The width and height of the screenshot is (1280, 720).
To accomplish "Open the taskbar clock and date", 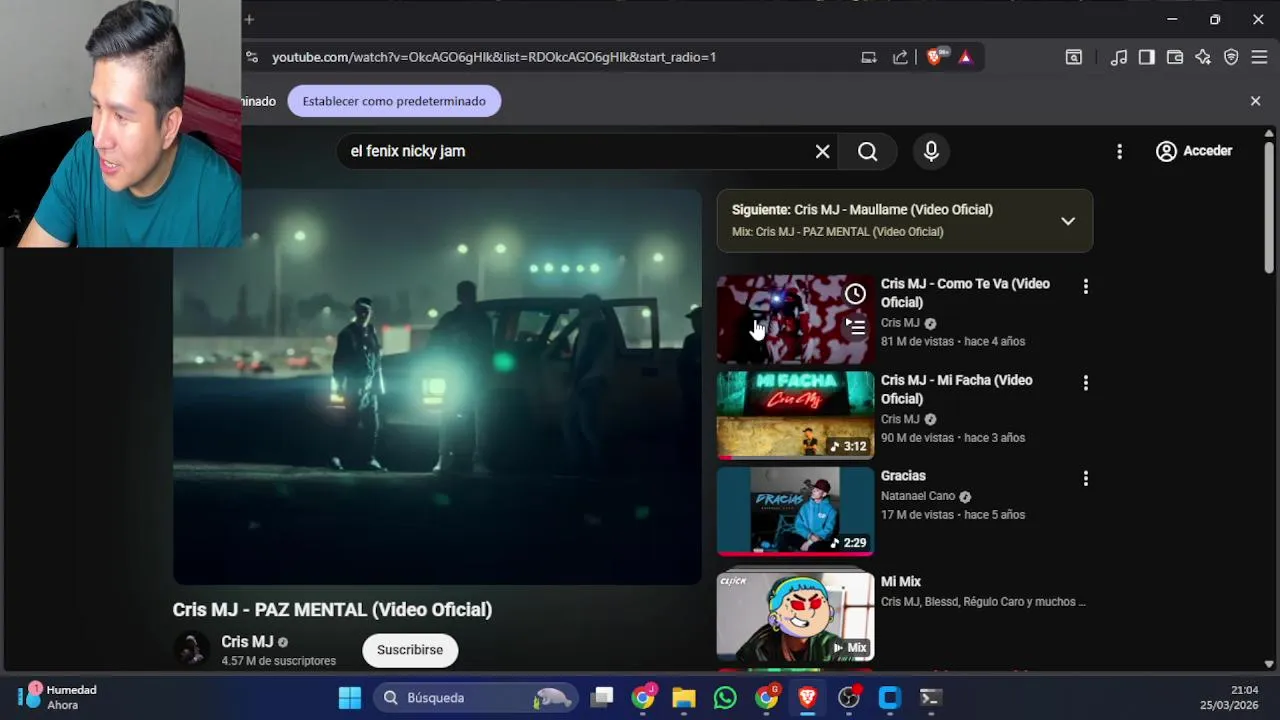I will [1229, 697].
